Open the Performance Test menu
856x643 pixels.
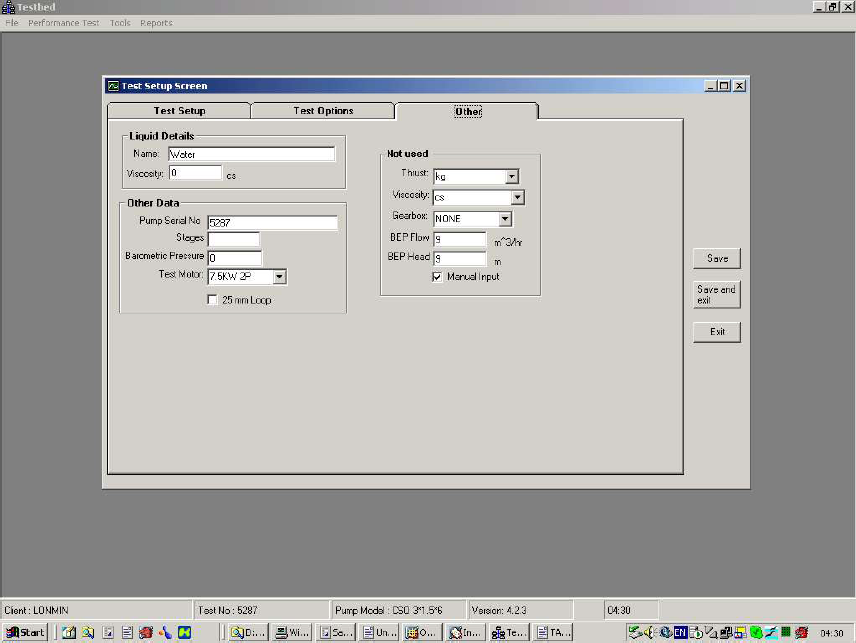64,23
